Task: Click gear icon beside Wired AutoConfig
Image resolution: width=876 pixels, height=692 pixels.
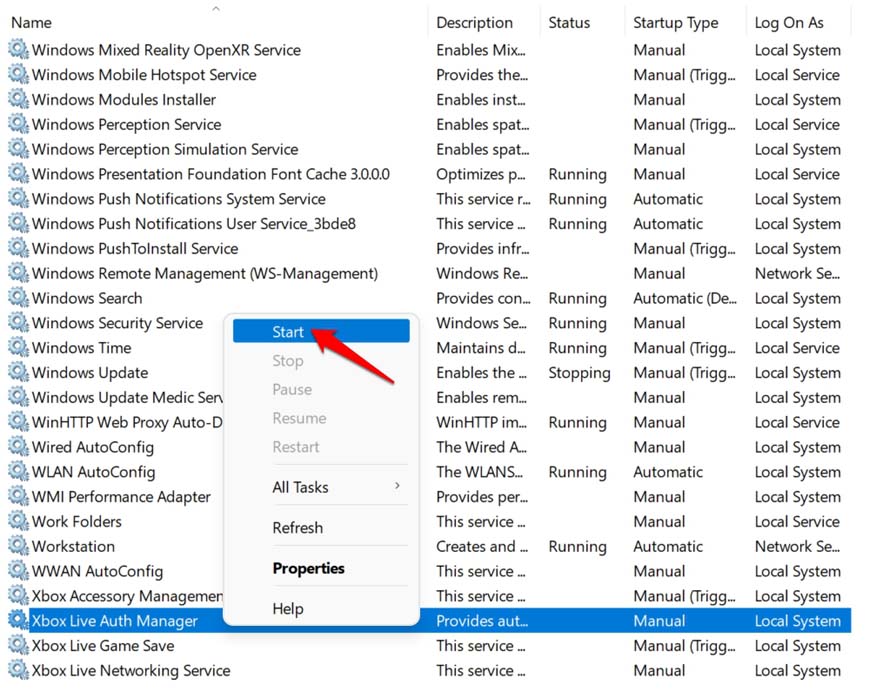Action: pyautogui.click(x=18, y=446)
